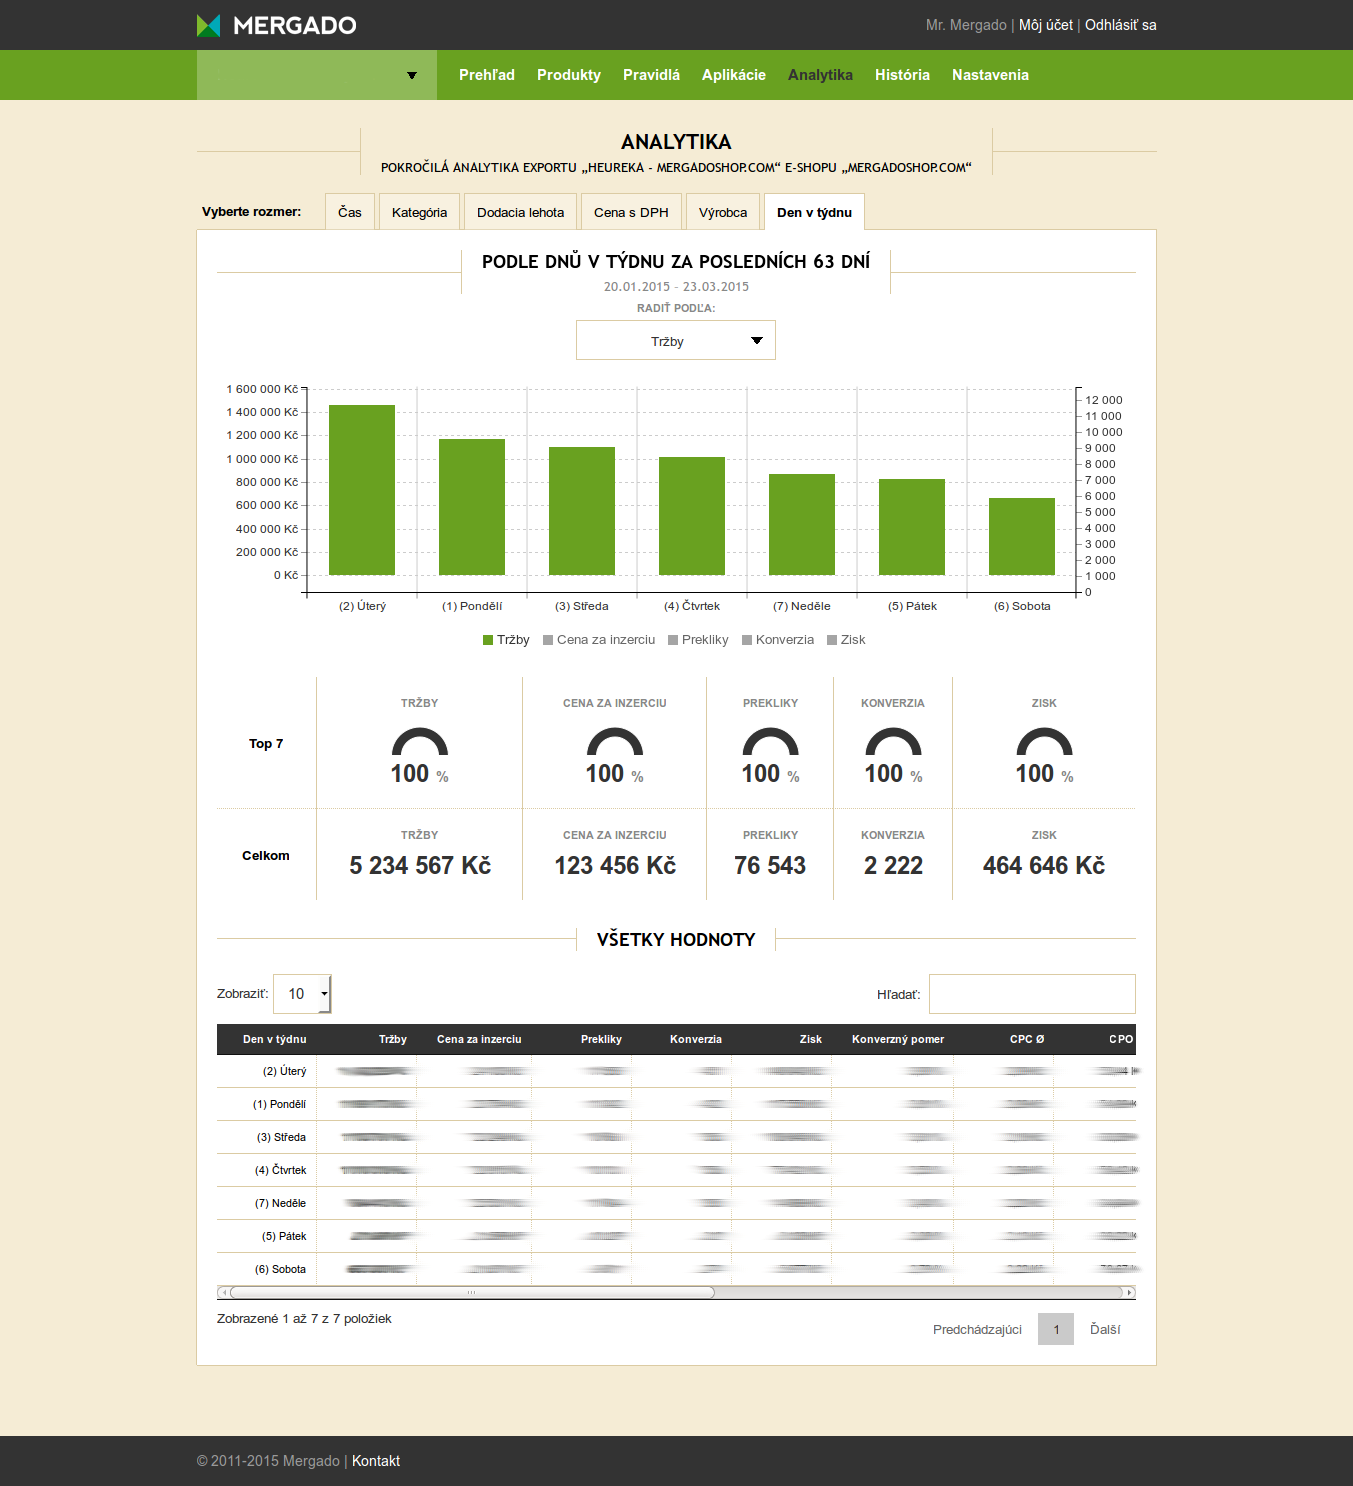The width and height of the screenshot is (1353, 1486).
Task: Click the Sobota bar in the chart
Action: [x=1022, y=536]
